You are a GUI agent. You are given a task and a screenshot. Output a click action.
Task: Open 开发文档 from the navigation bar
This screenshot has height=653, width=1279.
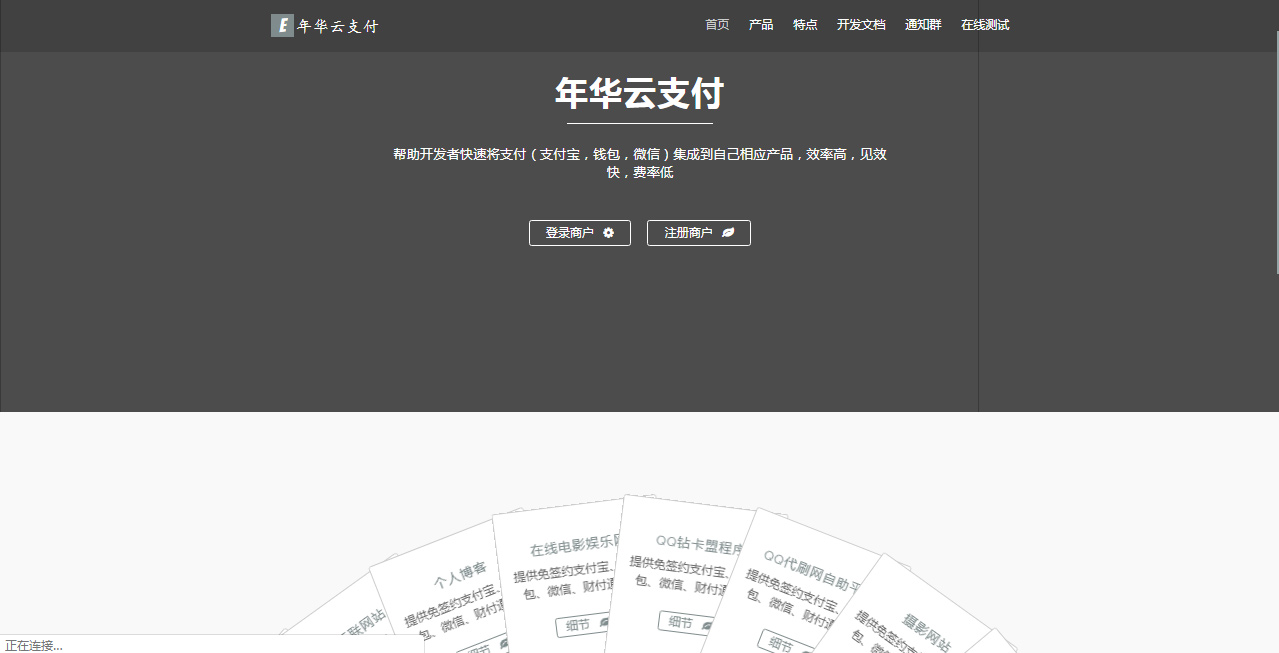[861, 25]
